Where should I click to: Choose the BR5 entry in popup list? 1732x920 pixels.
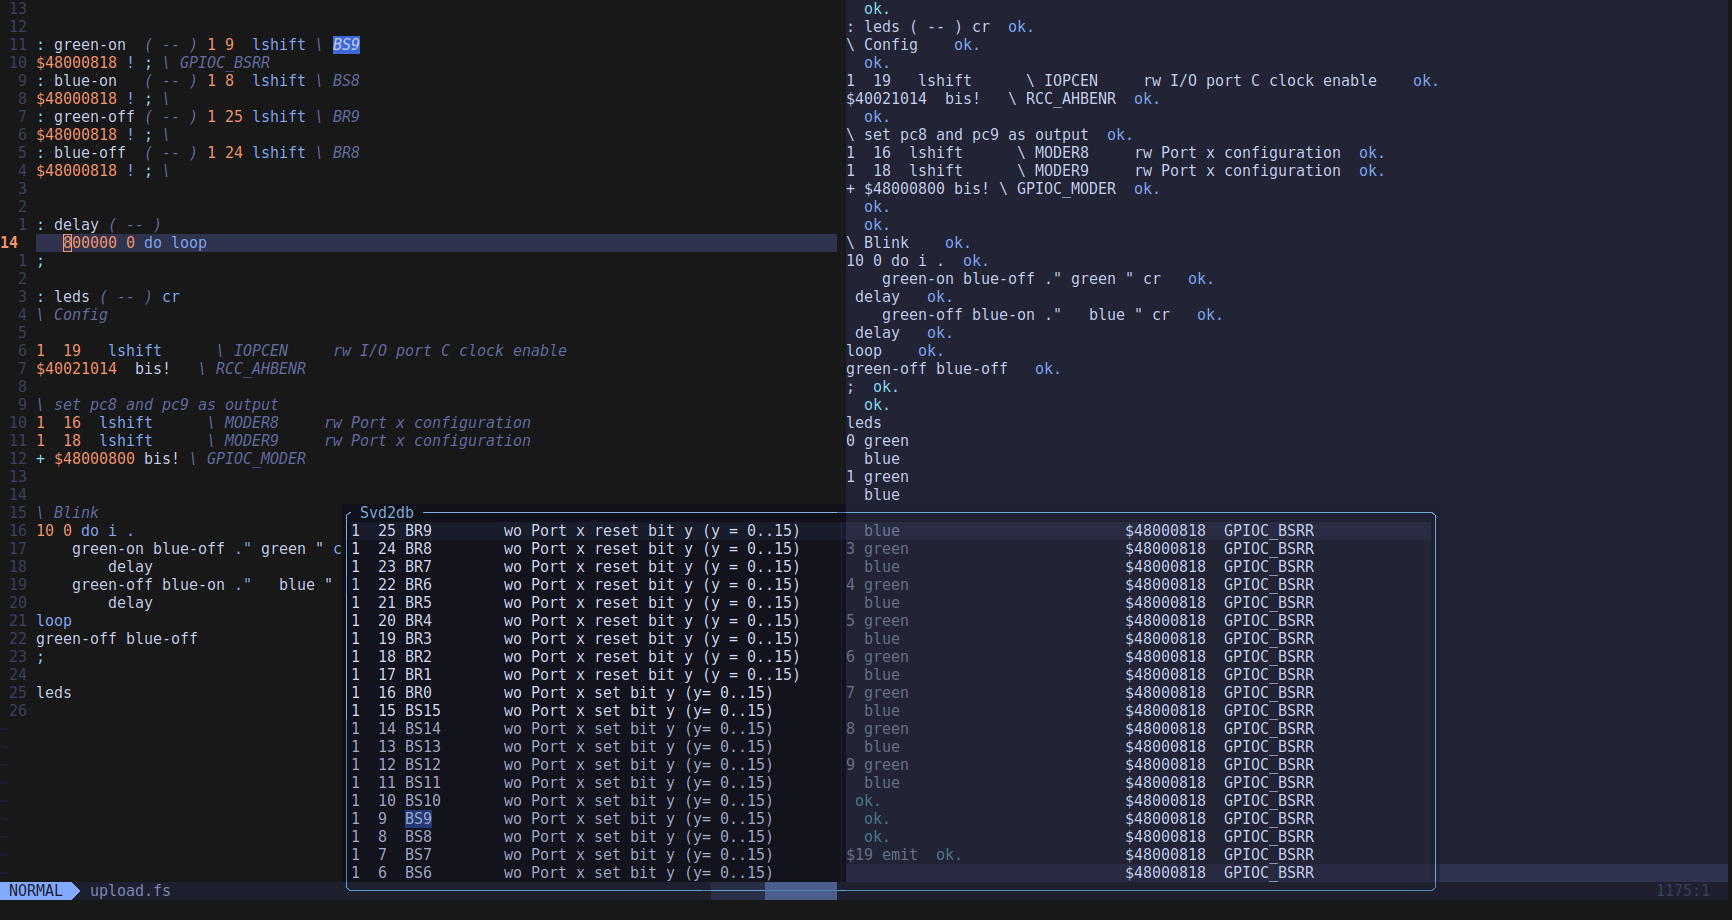pos(418,603)
